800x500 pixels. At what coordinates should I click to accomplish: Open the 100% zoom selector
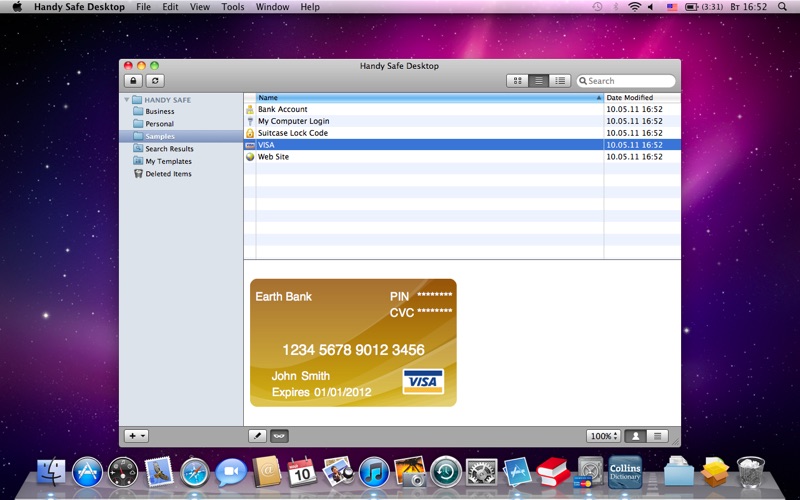pos(604,436)
